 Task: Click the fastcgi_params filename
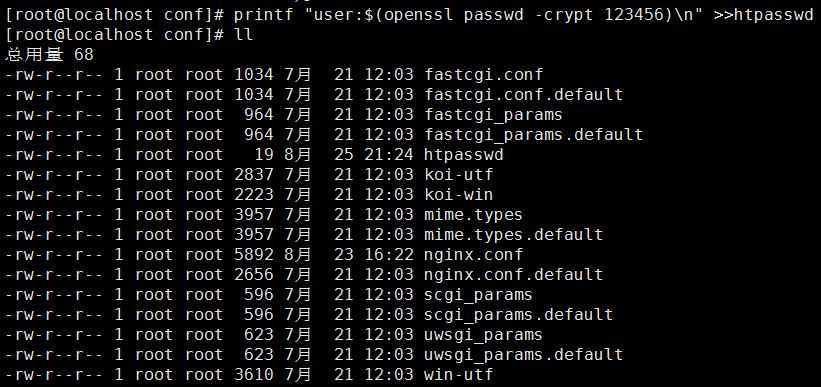[494, 115]
